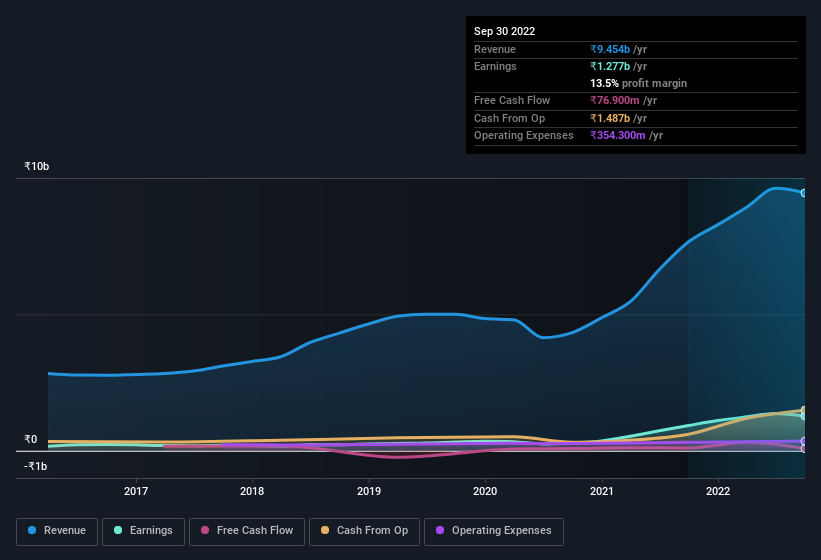This screenshot has width=821, height=560.
Task: Click the 2022 x-axis label
Action: coord(718,491)
